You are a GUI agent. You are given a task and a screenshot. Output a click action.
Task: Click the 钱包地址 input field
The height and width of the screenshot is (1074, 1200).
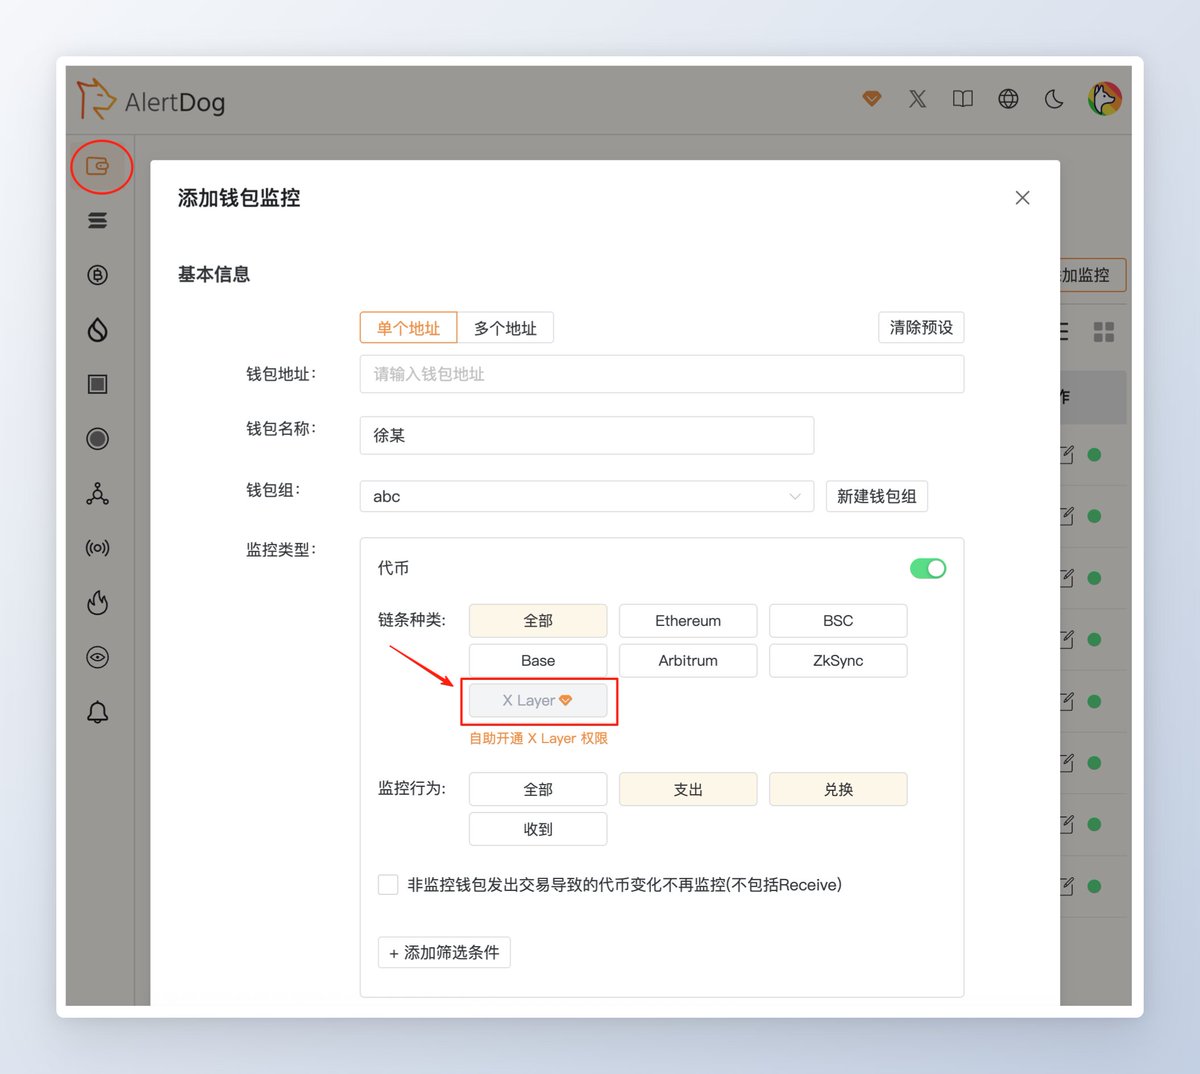(x=661, y=374)
